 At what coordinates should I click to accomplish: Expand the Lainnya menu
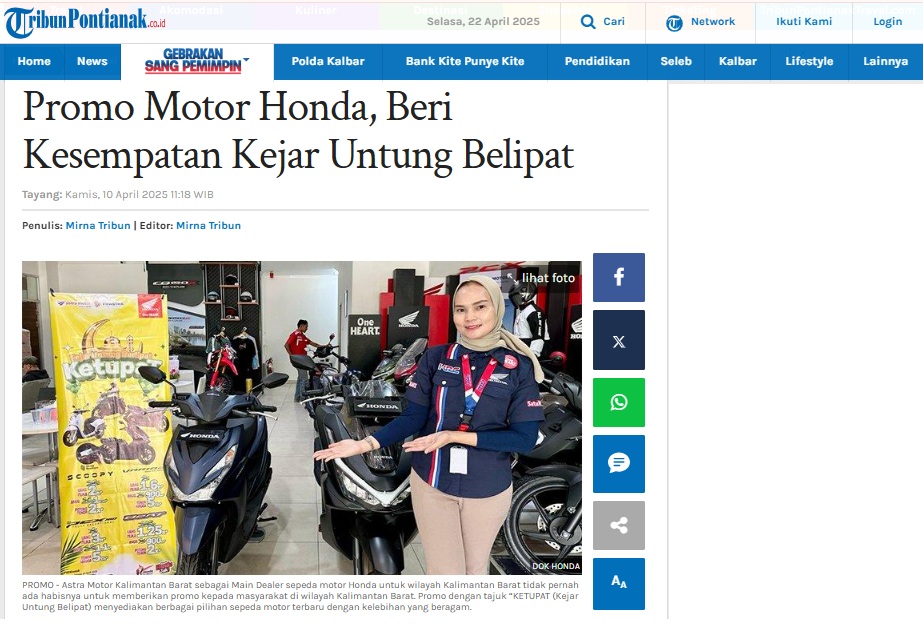(885, 61)
